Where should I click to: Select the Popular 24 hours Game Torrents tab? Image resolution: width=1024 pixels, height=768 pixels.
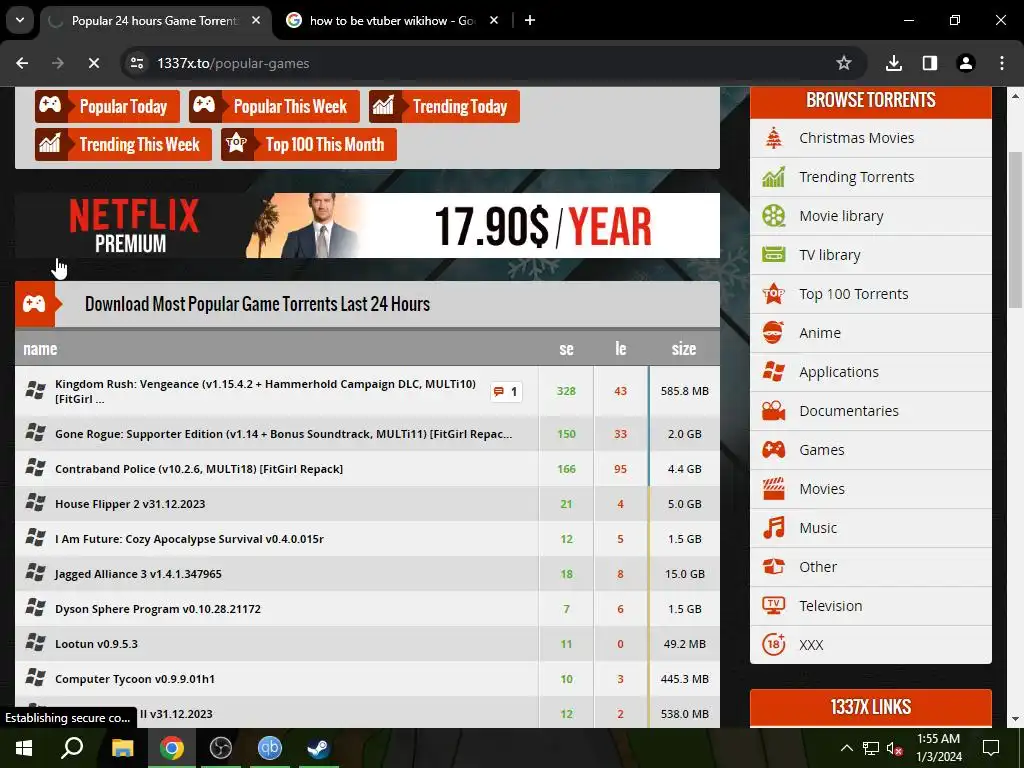point(155,21)
